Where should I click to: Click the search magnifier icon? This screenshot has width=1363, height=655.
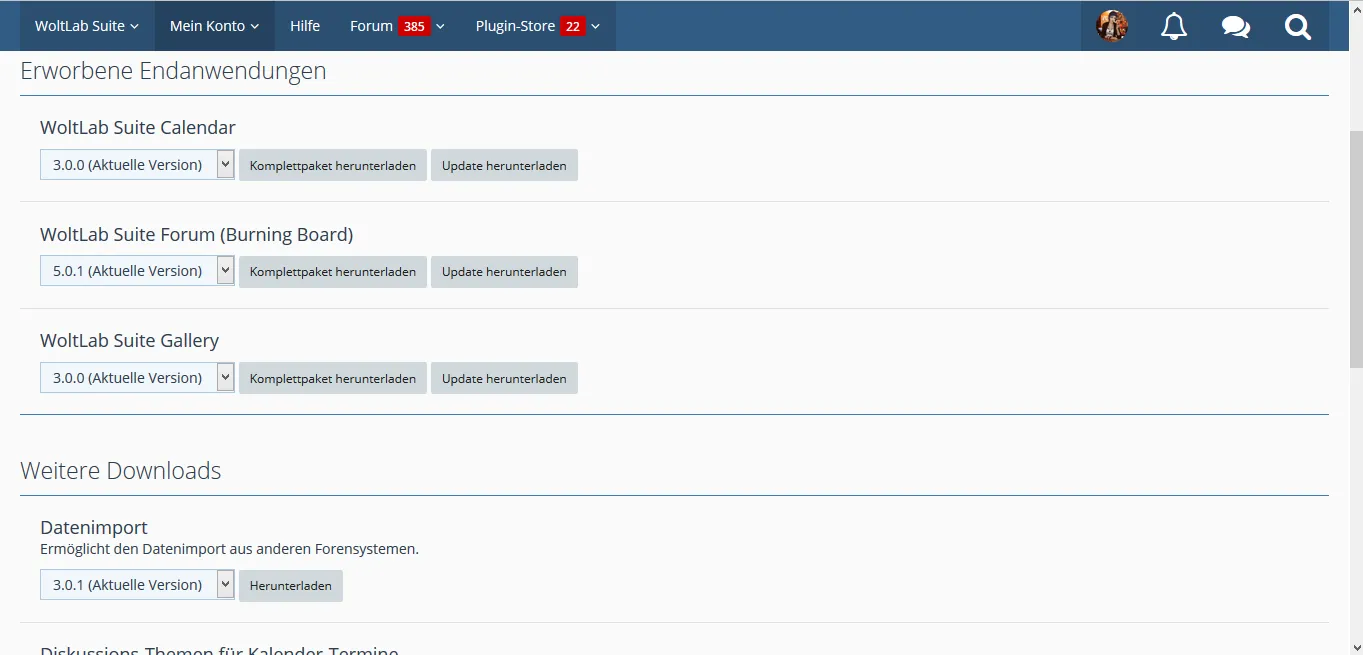(1298, 26)
